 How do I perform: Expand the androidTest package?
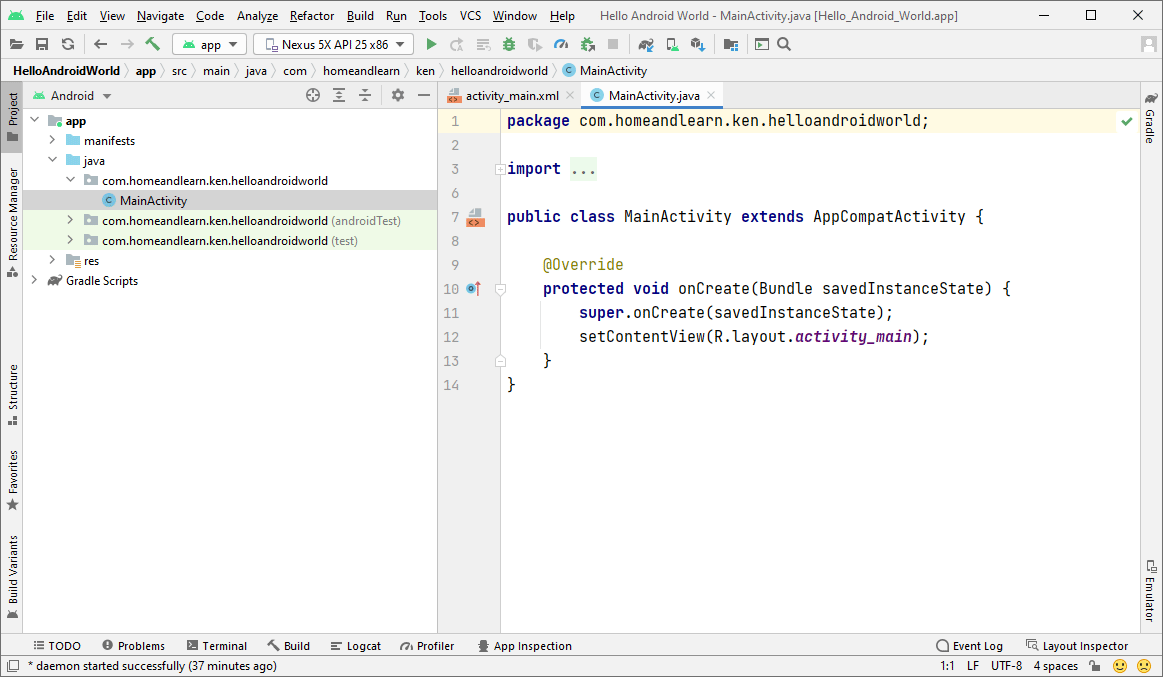[x=70, y=220]
